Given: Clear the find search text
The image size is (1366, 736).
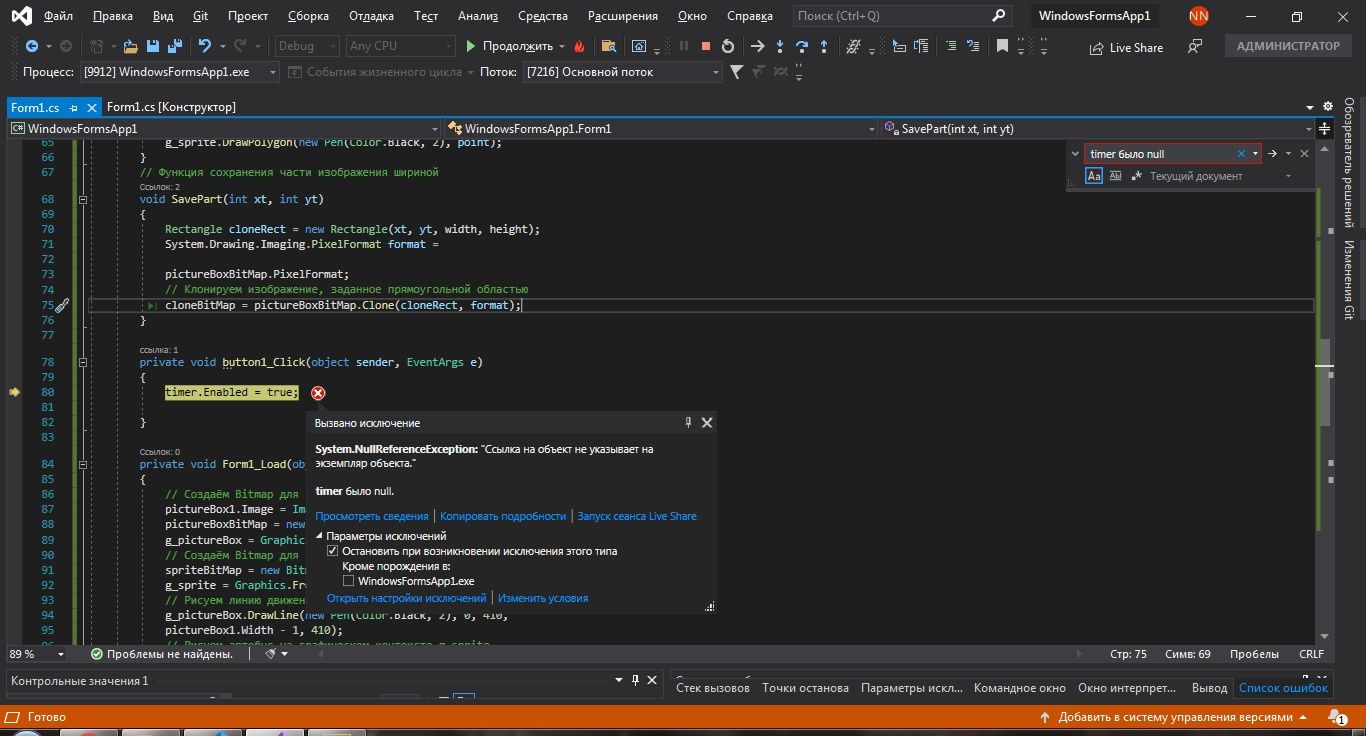Looking at the screenshot, I should click(1242, 154).
